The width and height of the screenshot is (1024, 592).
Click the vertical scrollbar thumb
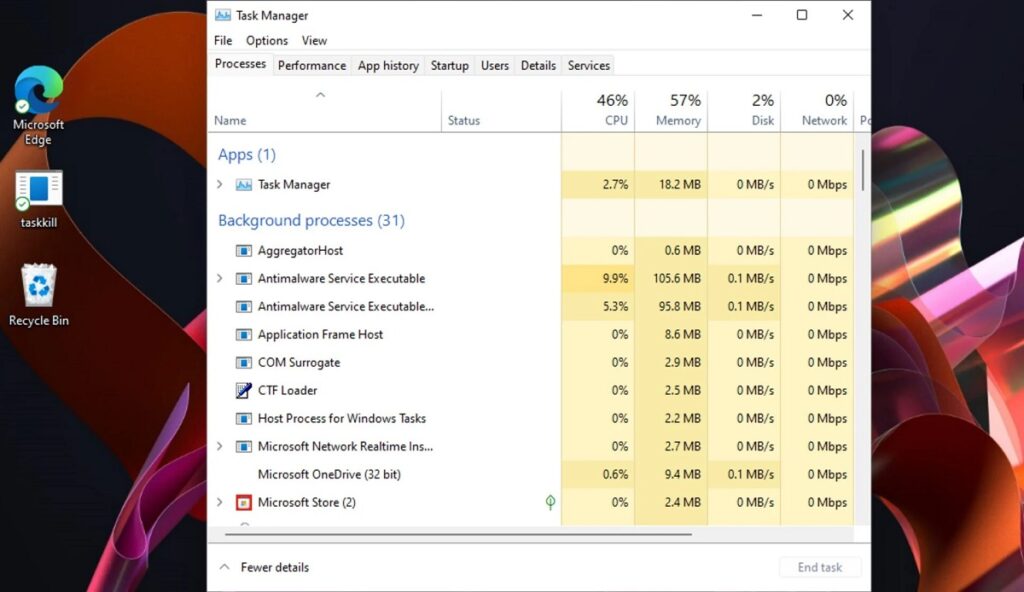point(863,170)
